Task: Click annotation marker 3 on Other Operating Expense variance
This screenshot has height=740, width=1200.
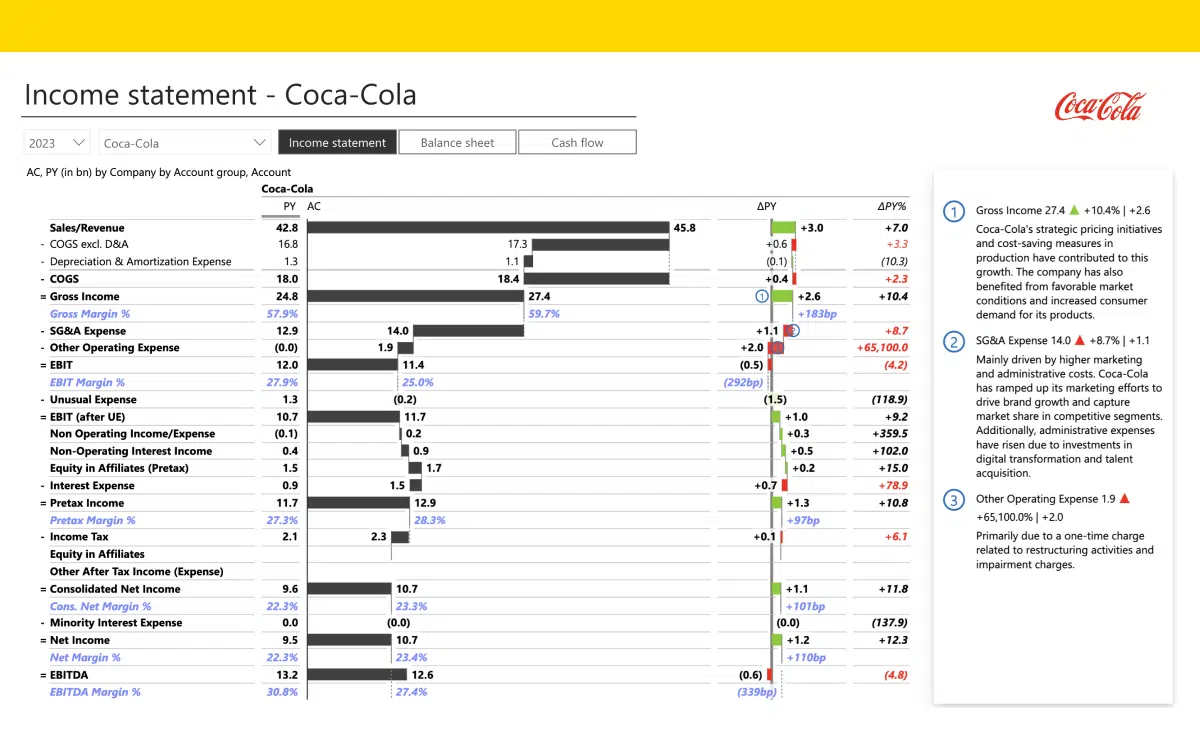Action: (777, 347)
